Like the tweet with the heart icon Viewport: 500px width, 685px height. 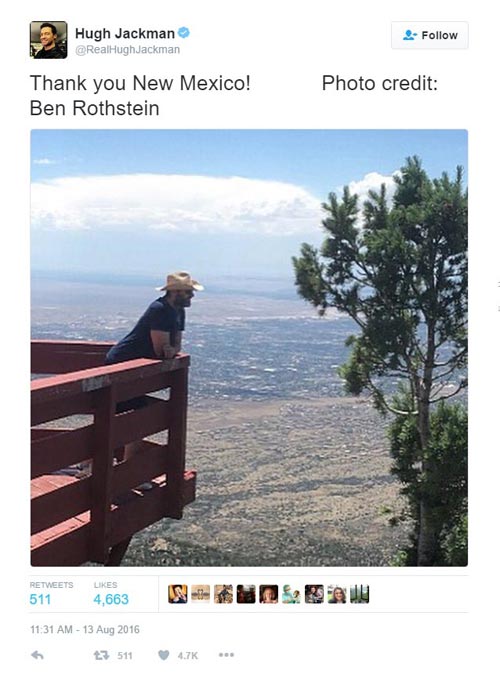pyautogui.click(x=163, y=655)
